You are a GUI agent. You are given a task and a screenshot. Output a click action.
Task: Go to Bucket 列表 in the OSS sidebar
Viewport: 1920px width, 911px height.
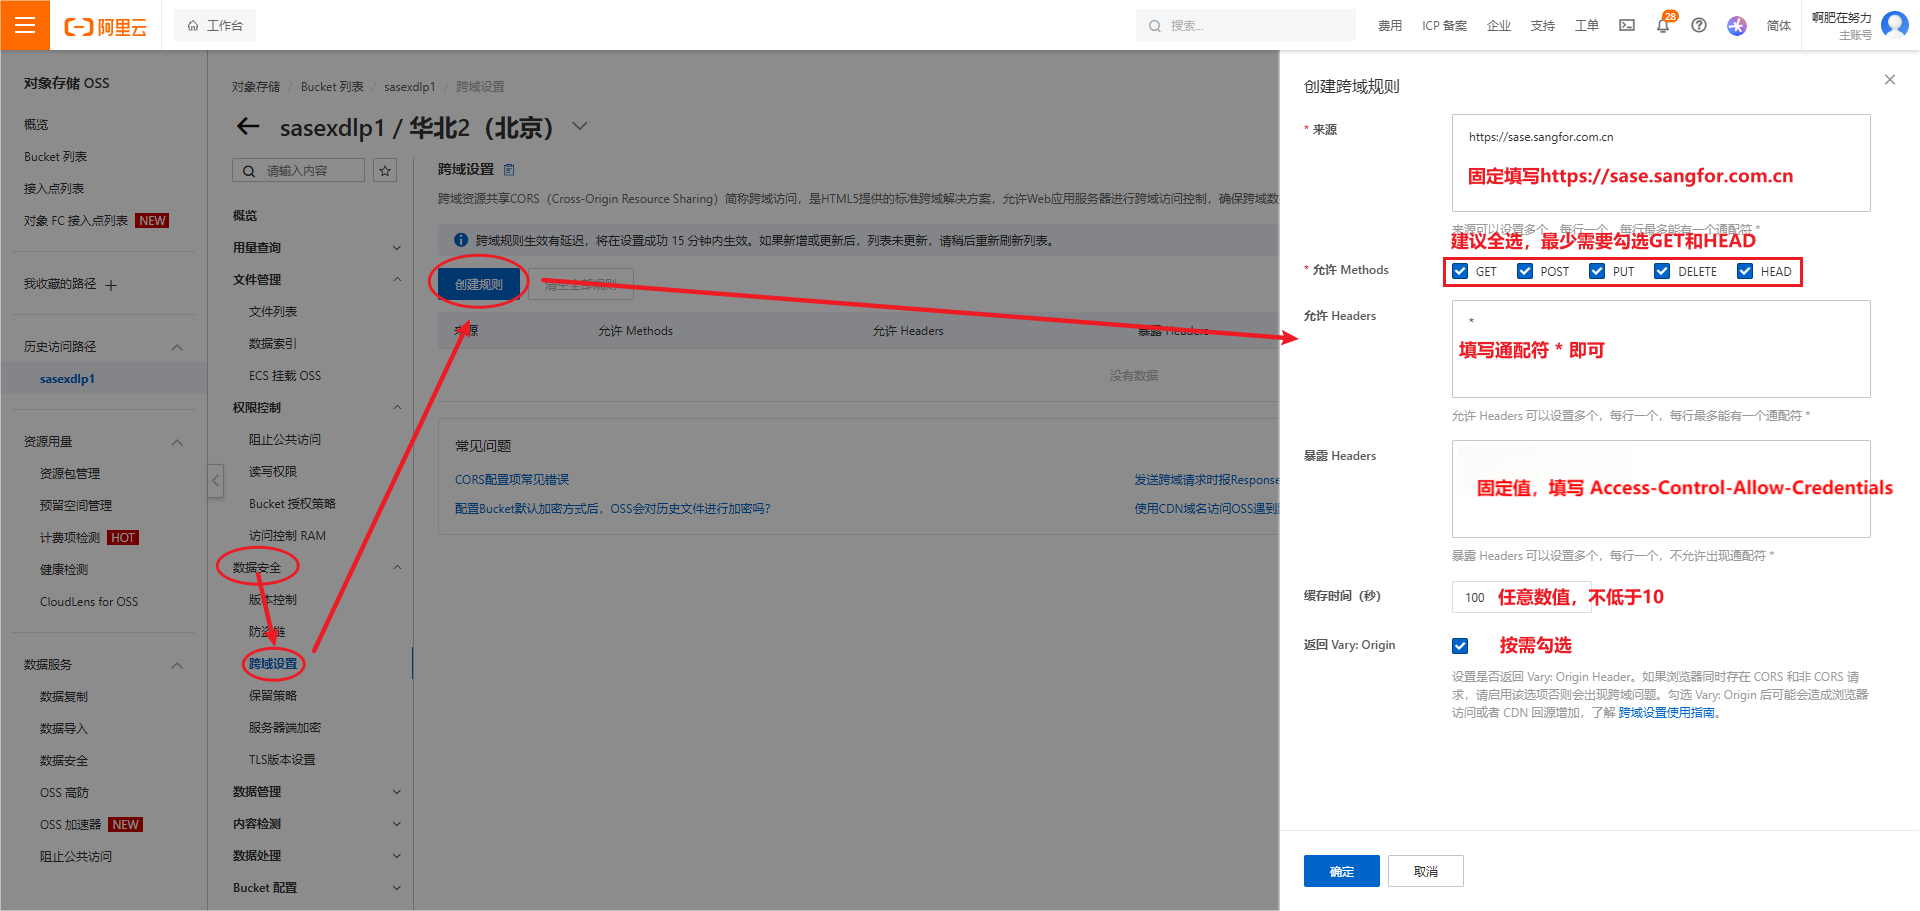[56, 157]
